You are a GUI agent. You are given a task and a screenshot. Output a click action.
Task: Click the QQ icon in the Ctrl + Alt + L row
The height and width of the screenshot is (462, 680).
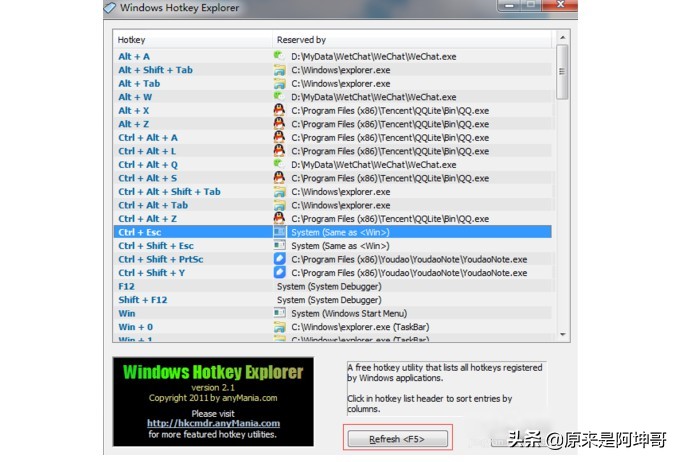(x=279, y=151)
